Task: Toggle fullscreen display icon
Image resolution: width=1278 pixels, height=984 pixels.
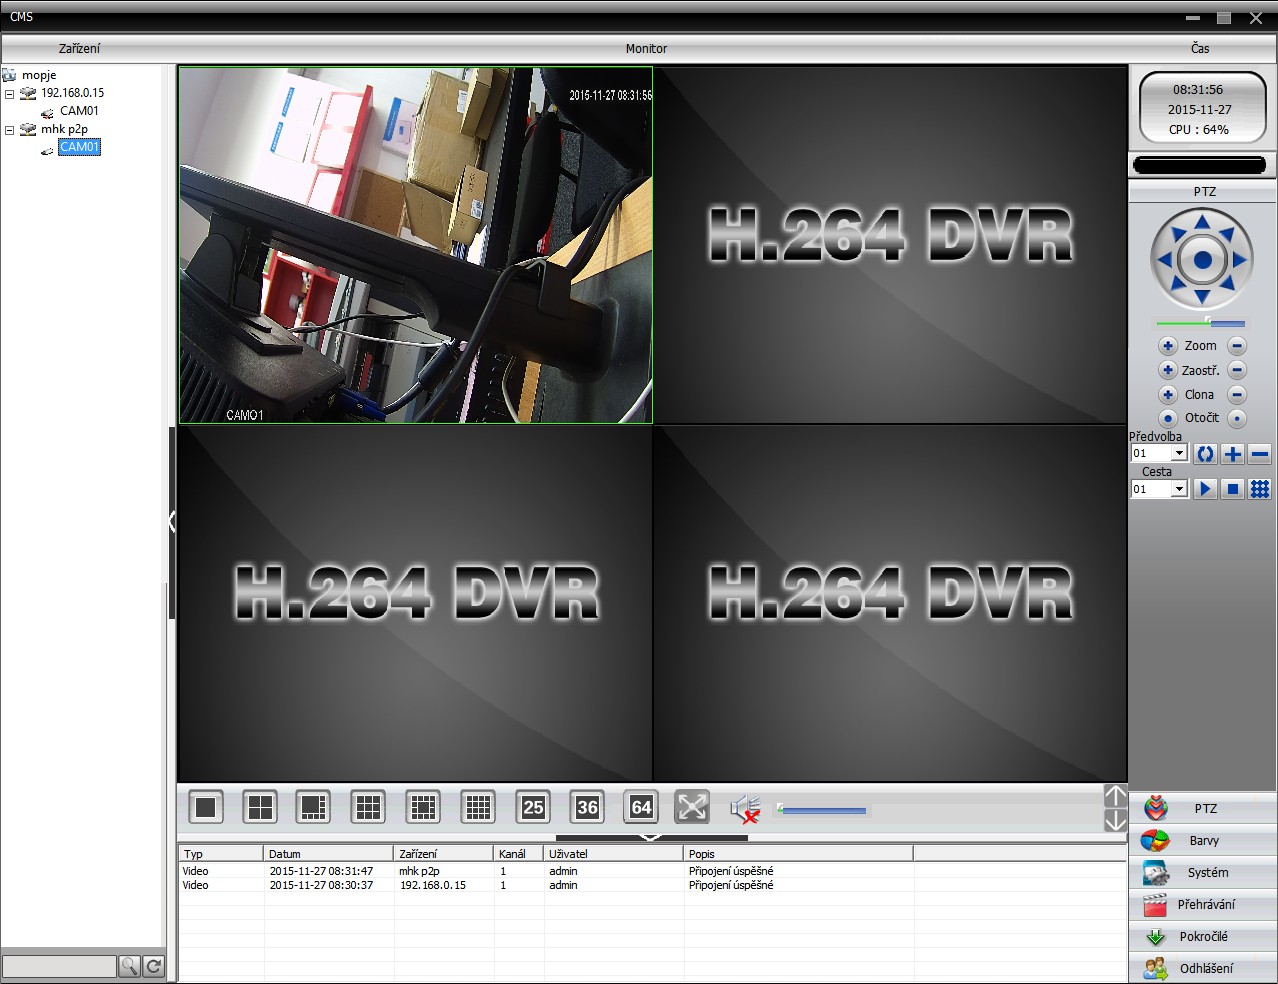Action: tap(692, 807)
